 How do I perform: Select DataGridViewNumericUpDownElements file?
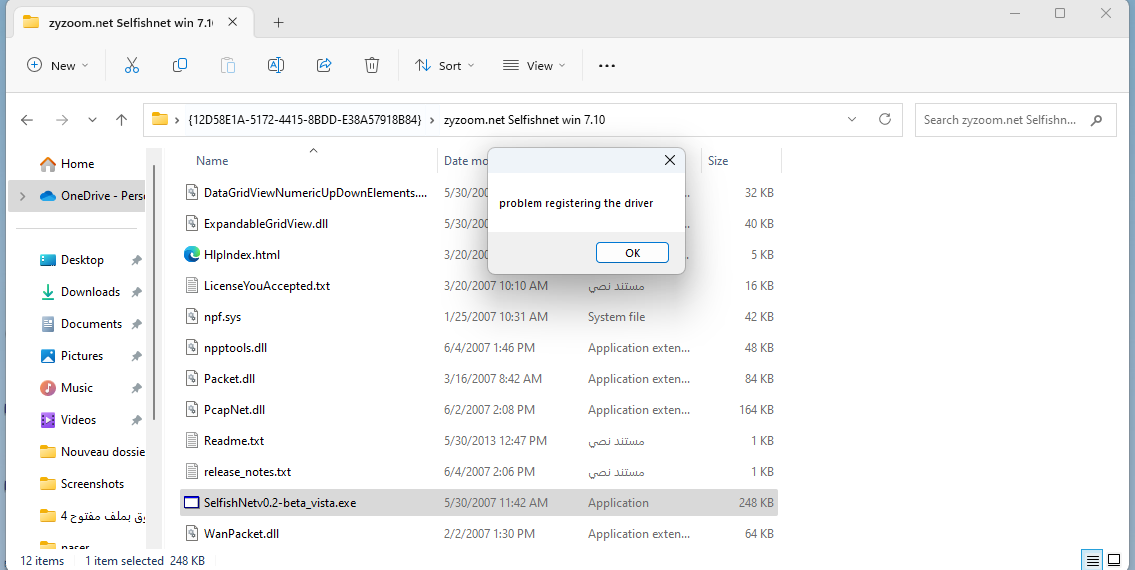pos(478,193)
